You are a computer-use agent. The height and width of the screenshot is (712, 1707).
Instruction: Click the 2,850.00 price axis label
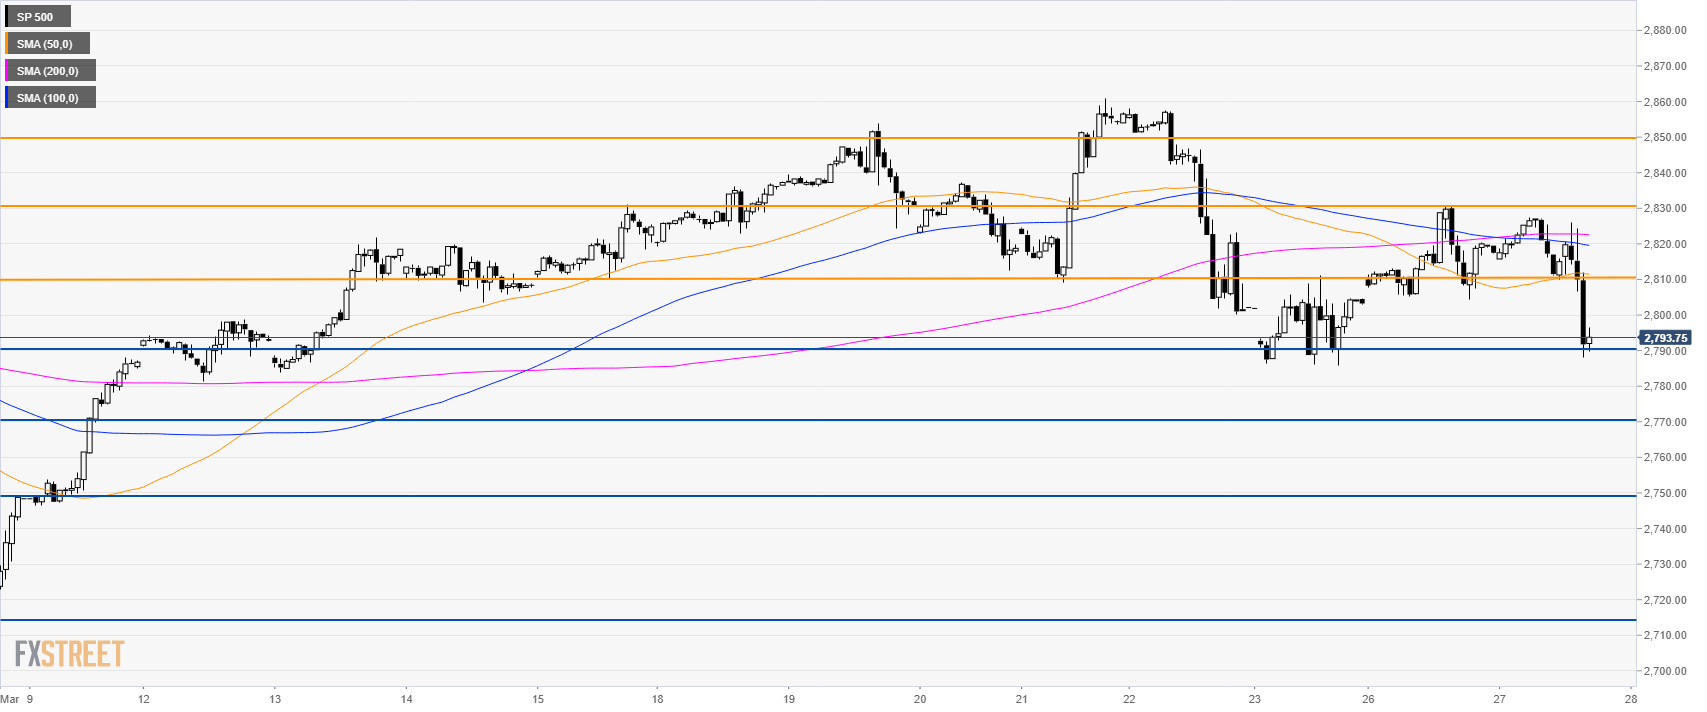1664,138
